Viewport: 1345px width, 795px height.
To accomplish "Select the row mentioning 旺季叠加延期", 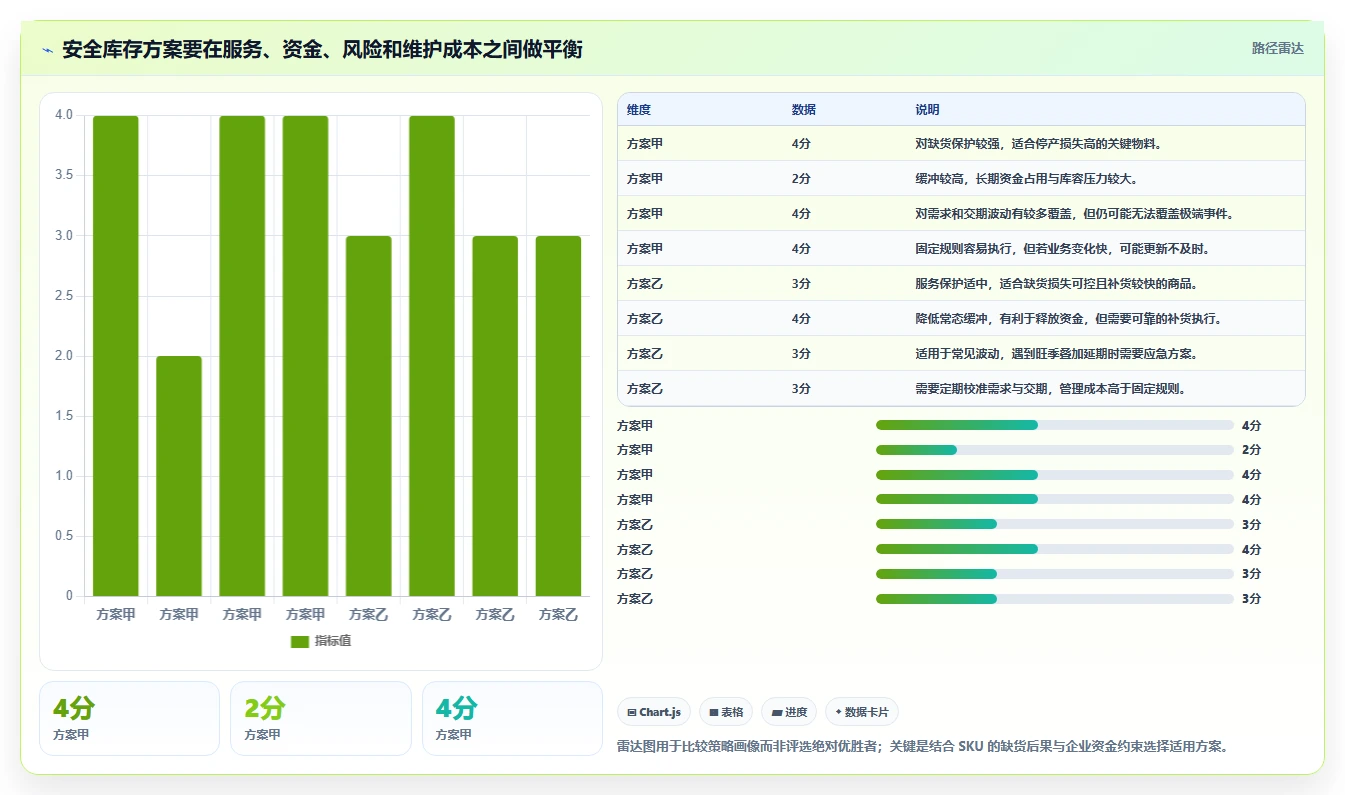I will click(x=961, y=353).
